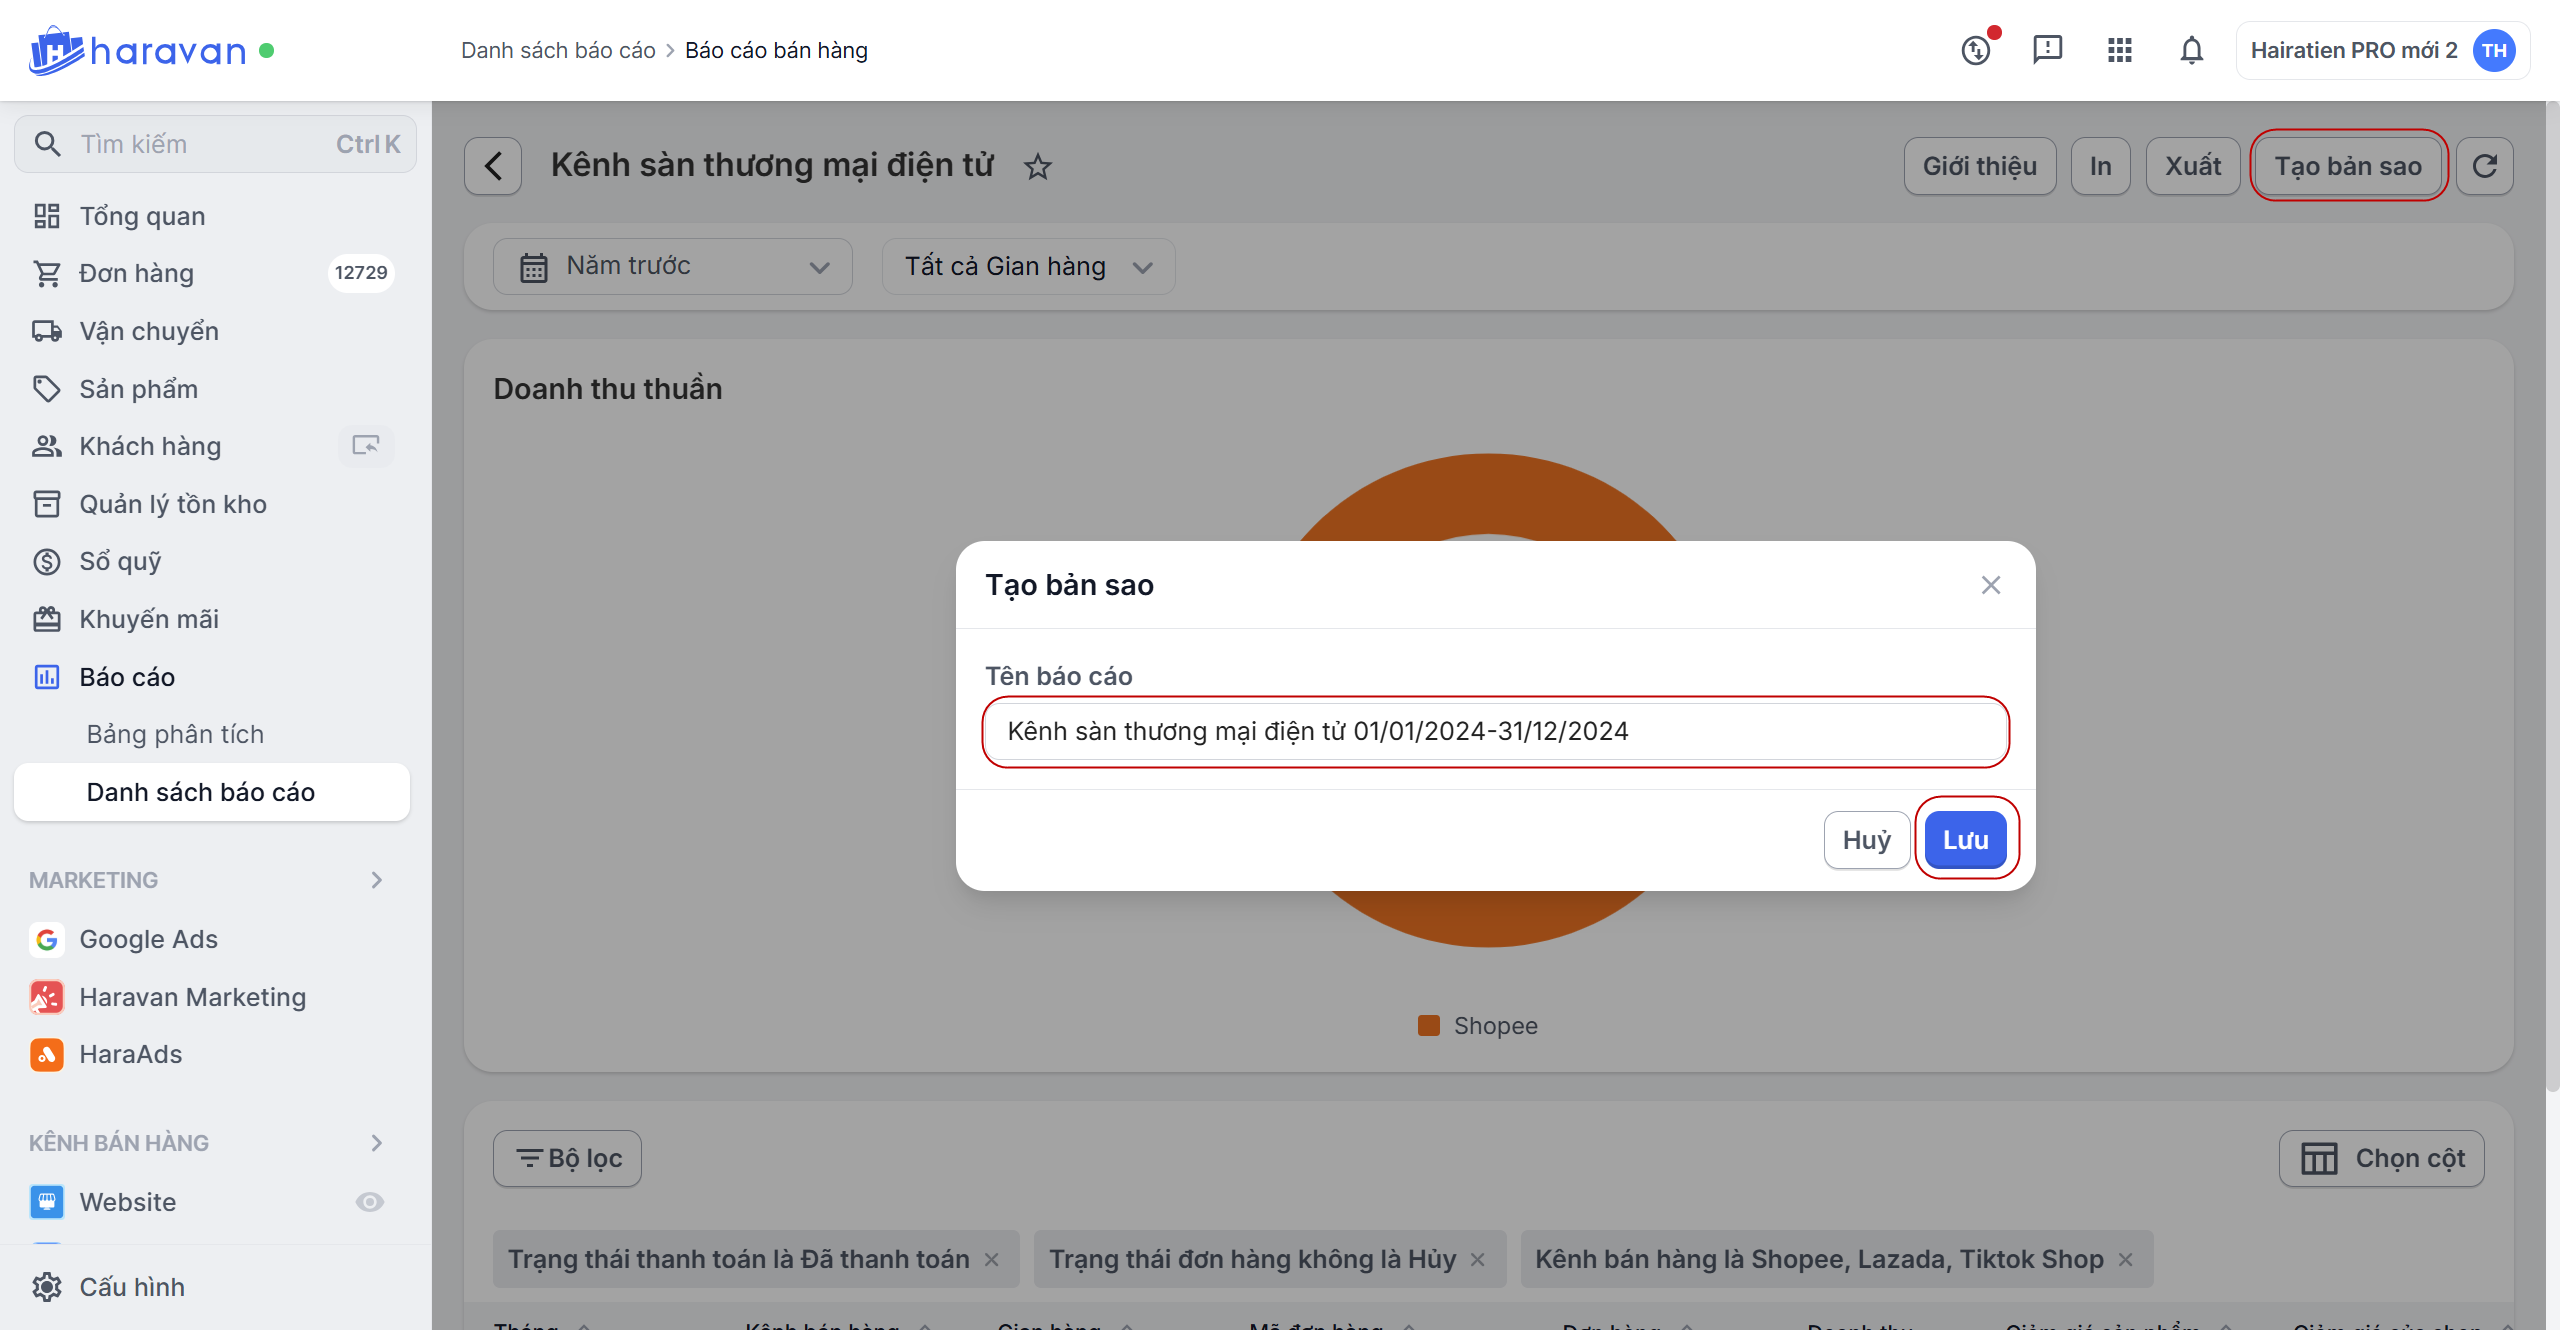Open the apps grid icon
Screen dimensions: 2560x1330
(2119, 50)
